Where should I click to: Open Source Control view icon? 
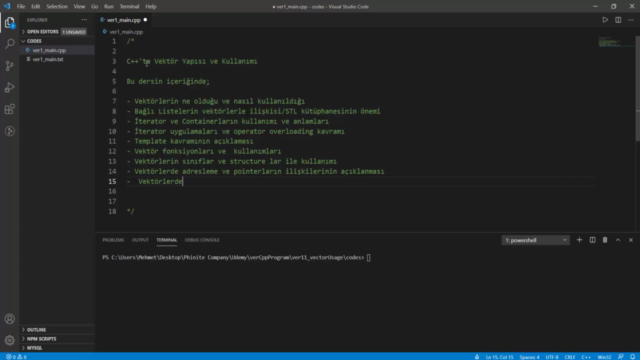(9, 66)
